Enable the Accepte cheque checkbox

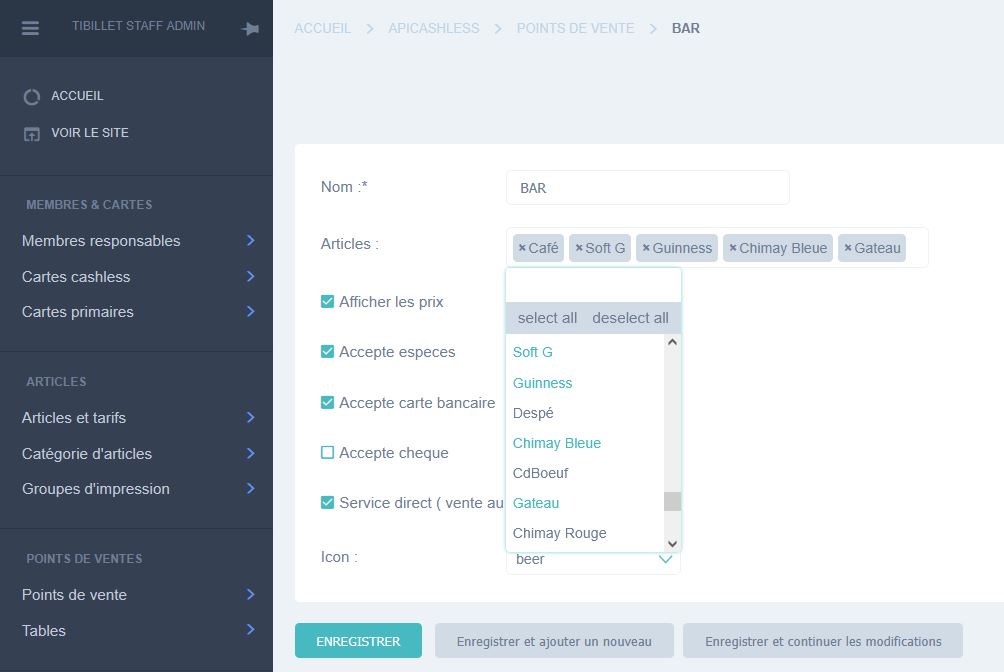tap(327, 453)
